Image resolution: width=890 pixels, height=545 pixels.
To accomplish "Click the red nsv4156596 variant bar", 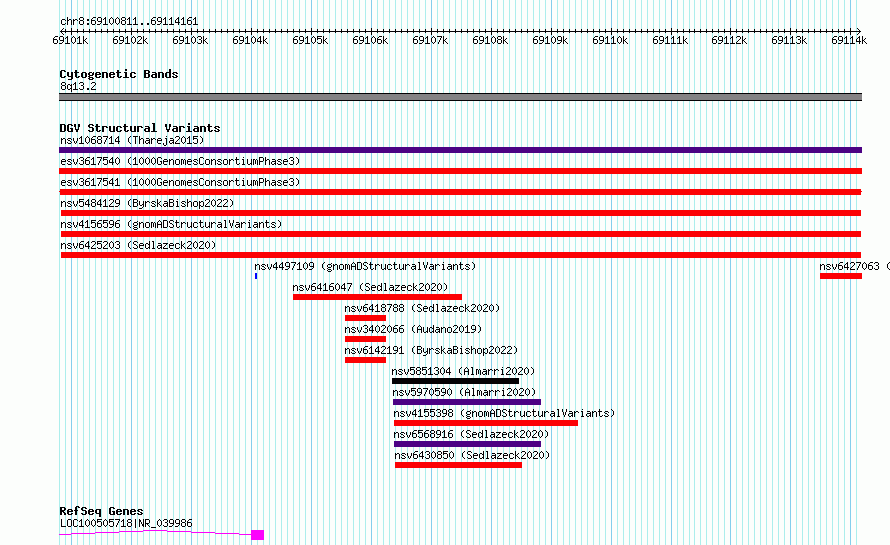I will pyautogui.click(x=461, y=234).
